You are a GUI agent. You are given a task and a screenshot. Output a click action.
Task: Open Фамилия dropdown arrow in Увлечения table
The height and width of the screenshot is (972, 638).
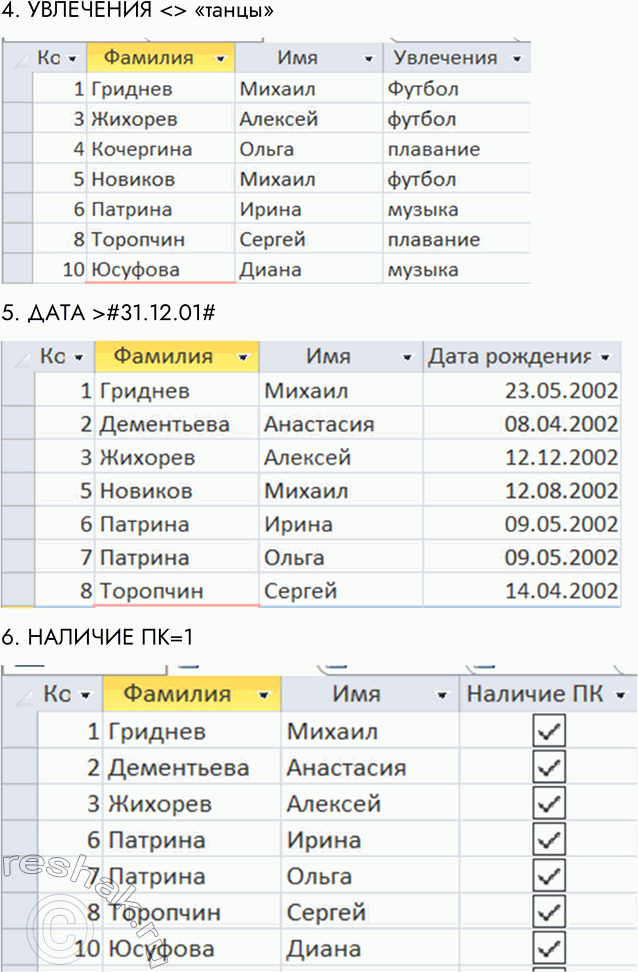[x=220, y=58]
